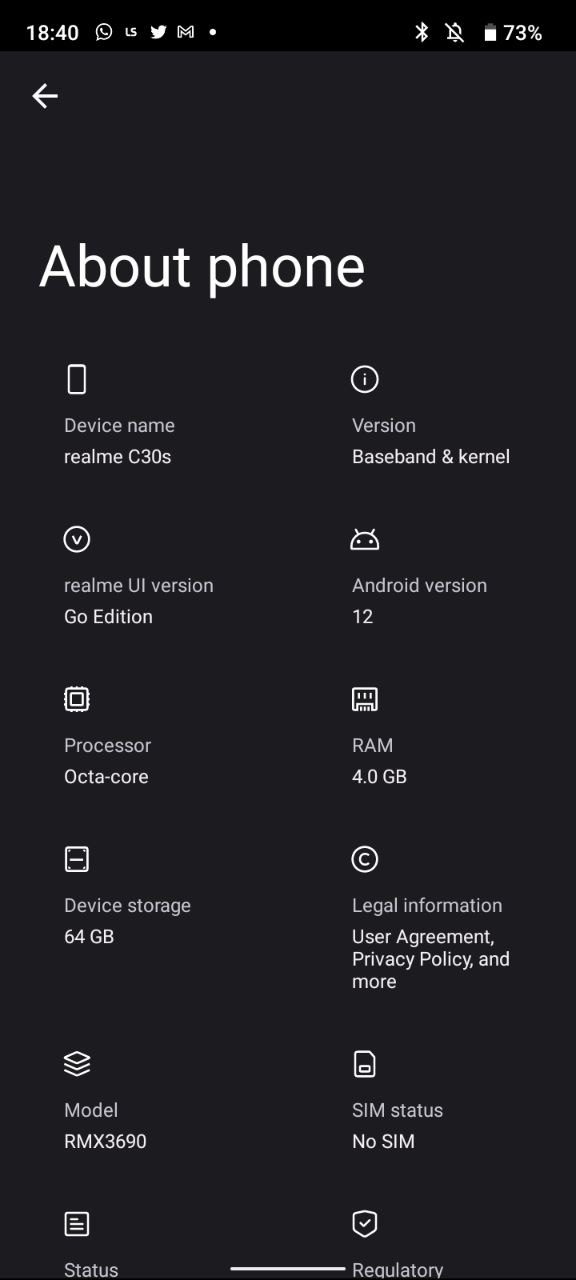Tap the Status list icon
The height and width of the screenshot is (1280, 576).
click(77, 1224)
